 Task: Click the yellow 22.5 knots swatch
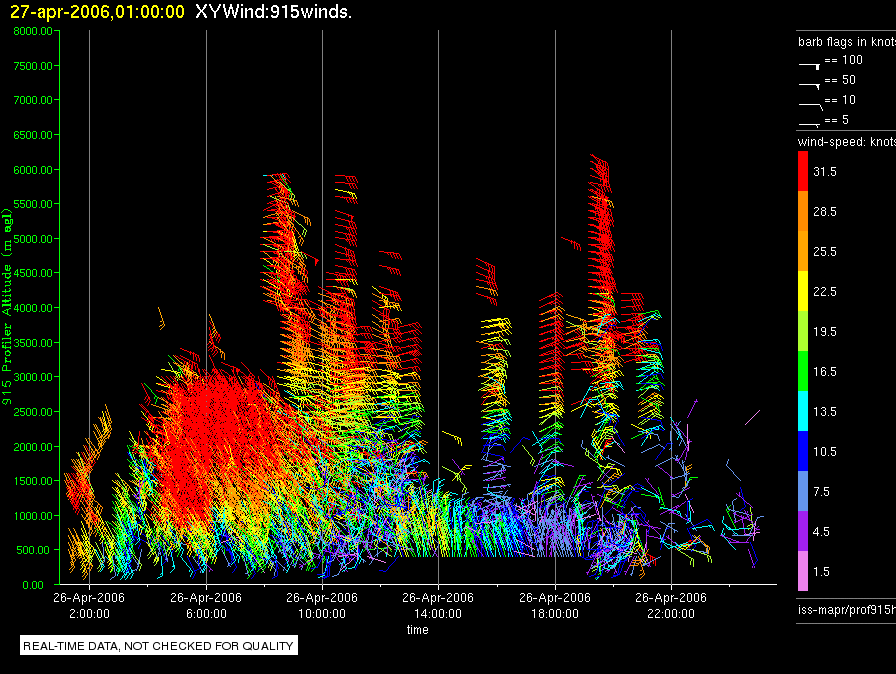click(803, 291)
